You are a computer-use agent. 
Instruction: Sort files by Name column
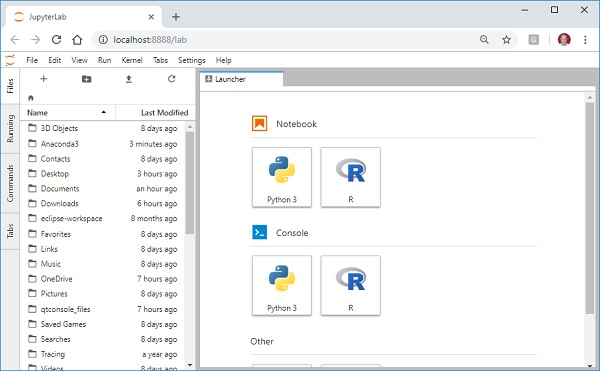(67, 112)
